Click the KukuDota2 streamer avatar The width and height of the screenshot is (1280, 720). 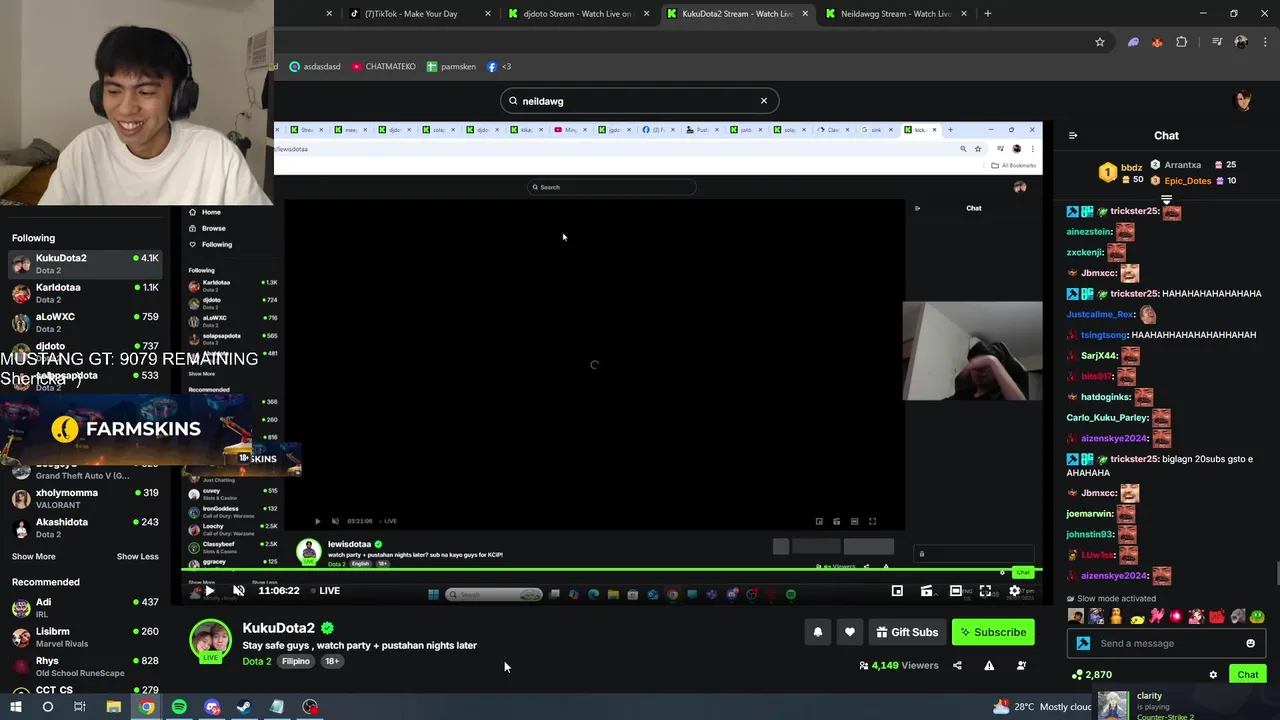point(210,641)
